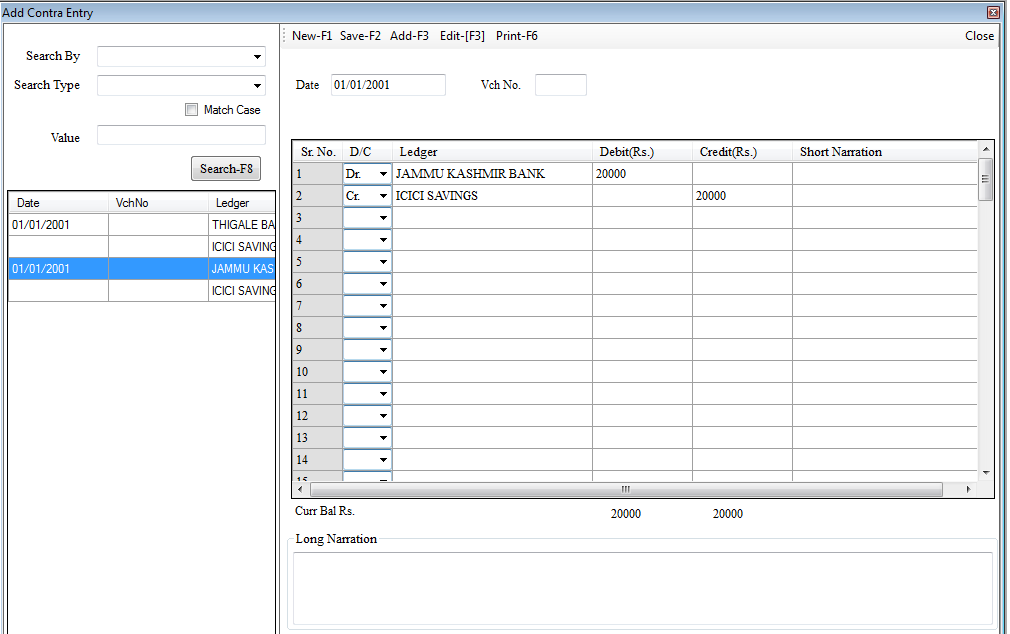
Task: Focus the Date field showing 01/01/2001
Action: point(388,85)
